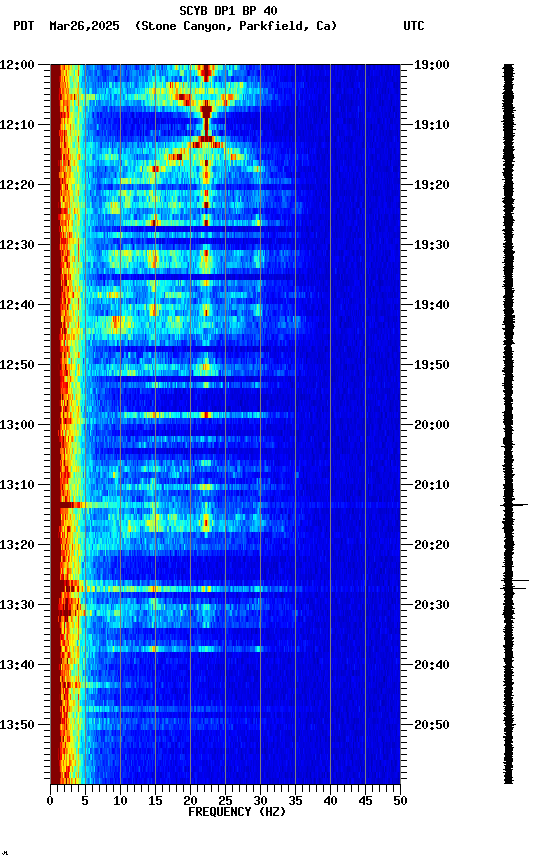552x864 pixels.
Task: Click the seismogram spike near 20:13 UTC
Action: coord(514,505)
